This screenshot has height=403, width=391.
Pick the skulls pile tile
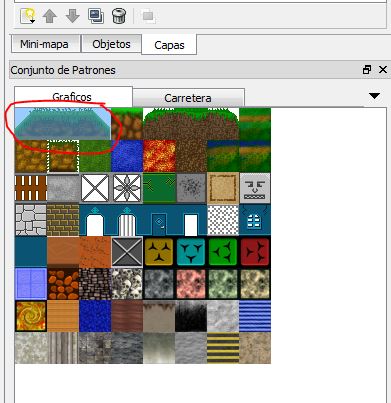(127, 284)
